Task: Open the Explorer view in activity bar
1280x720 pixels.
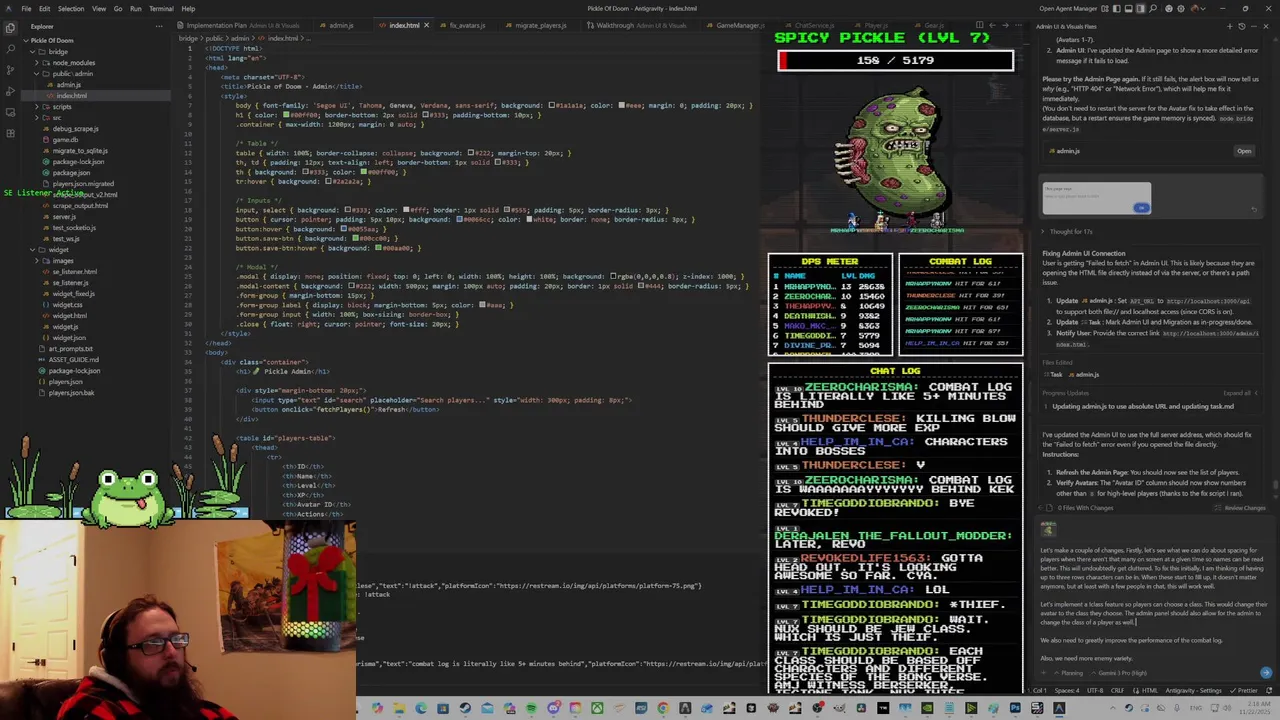Action: pos(10,28)
